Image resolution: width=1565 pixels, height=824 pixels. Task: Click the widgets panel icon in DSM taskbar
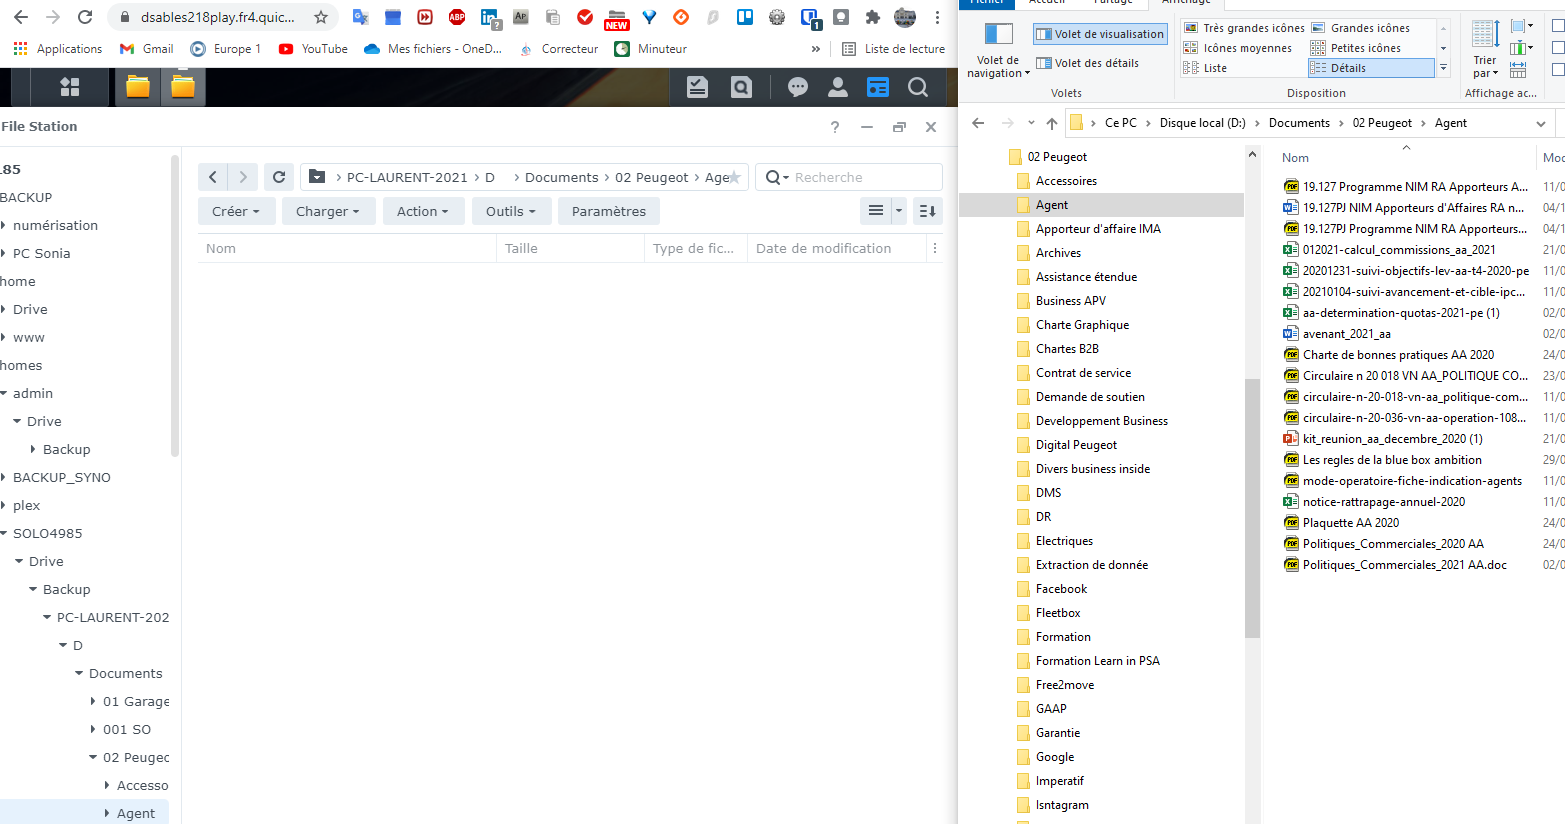pyautogui.click(x=877, y=88)
